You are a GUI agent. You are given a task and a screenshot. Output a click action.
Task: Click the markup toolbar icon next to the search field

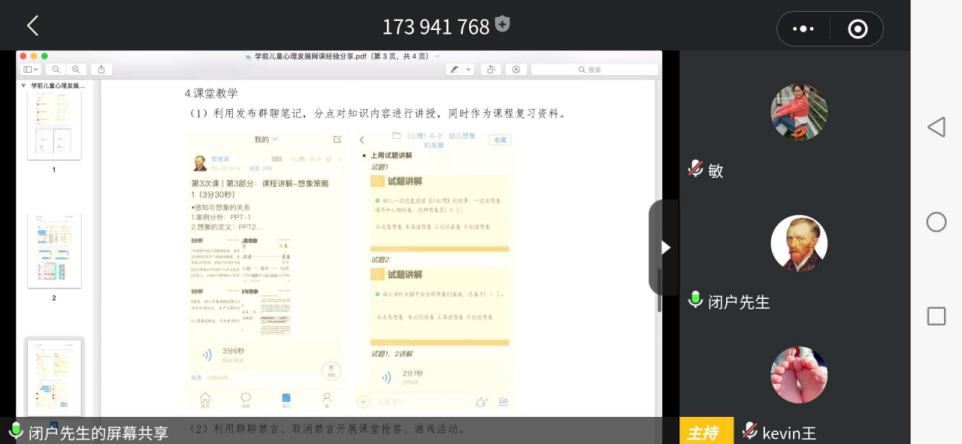coord(515,69)
